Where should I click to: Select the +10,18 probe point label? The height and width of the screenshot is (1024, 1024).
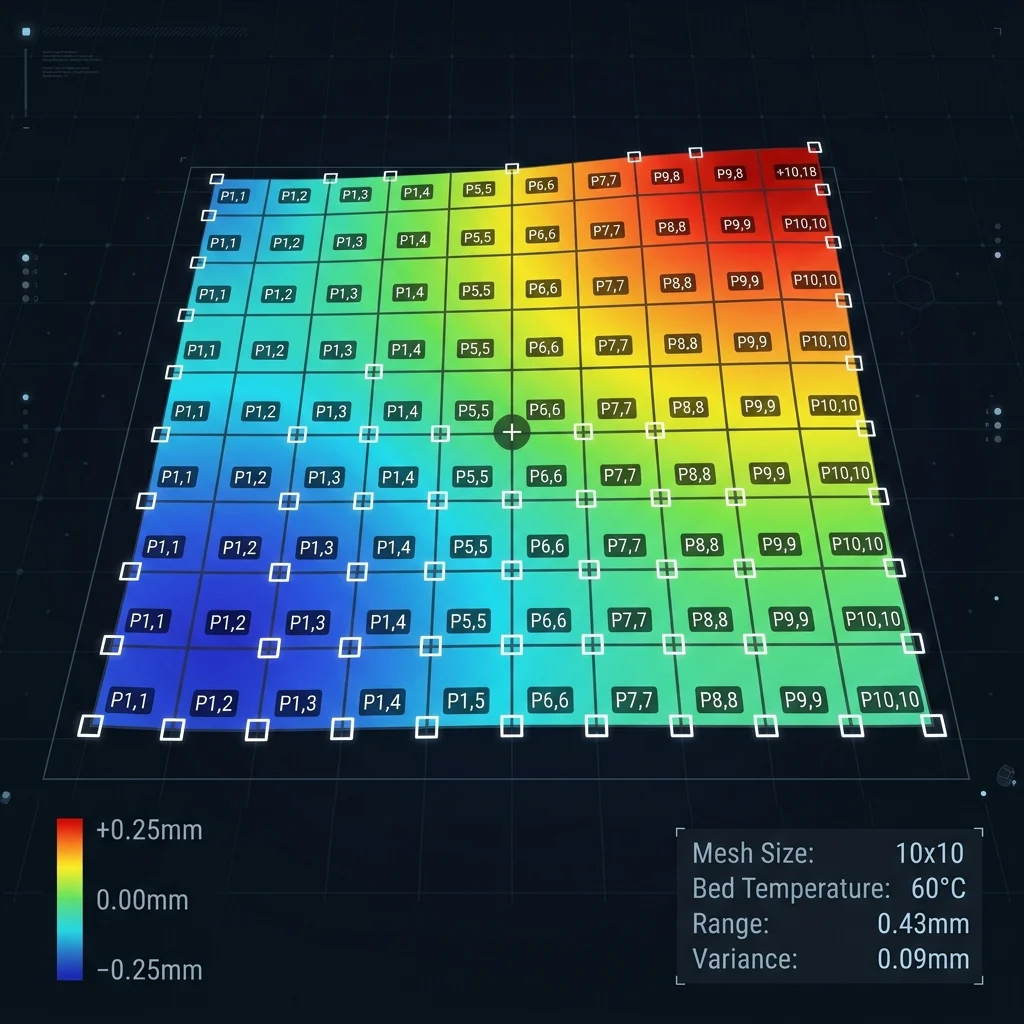[x=796, y=172]
